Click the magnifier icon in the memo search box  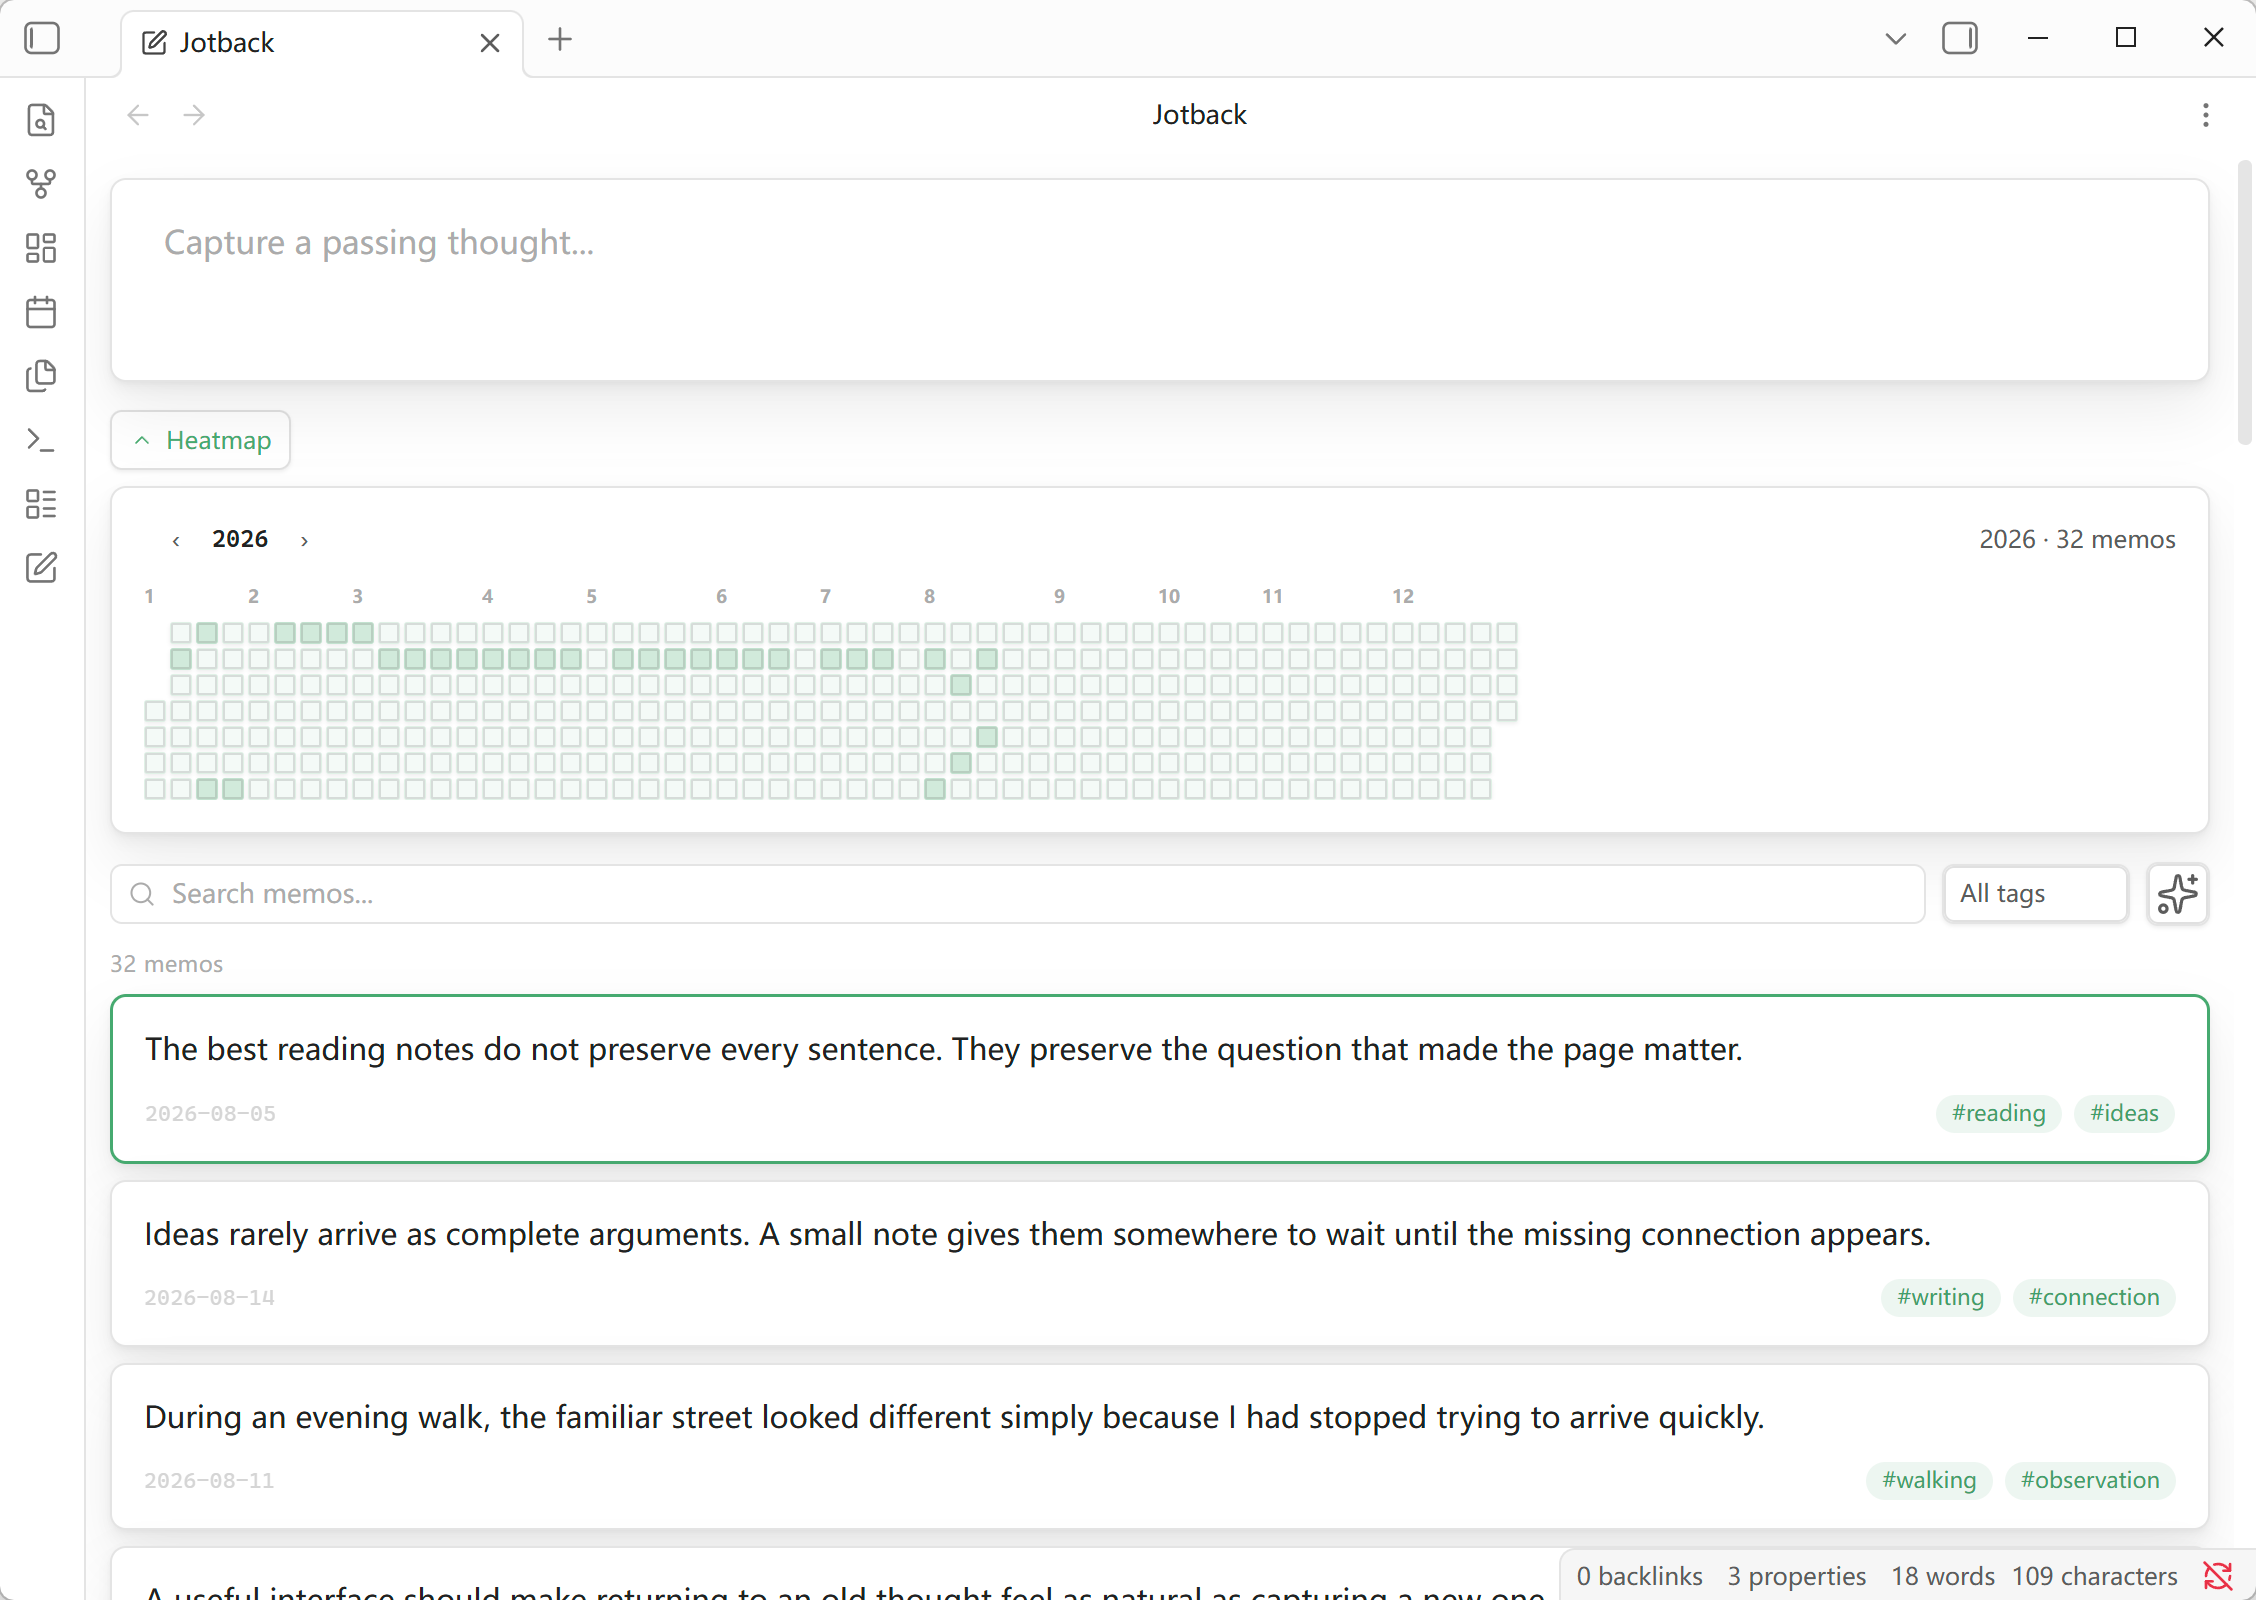[143, 894]
